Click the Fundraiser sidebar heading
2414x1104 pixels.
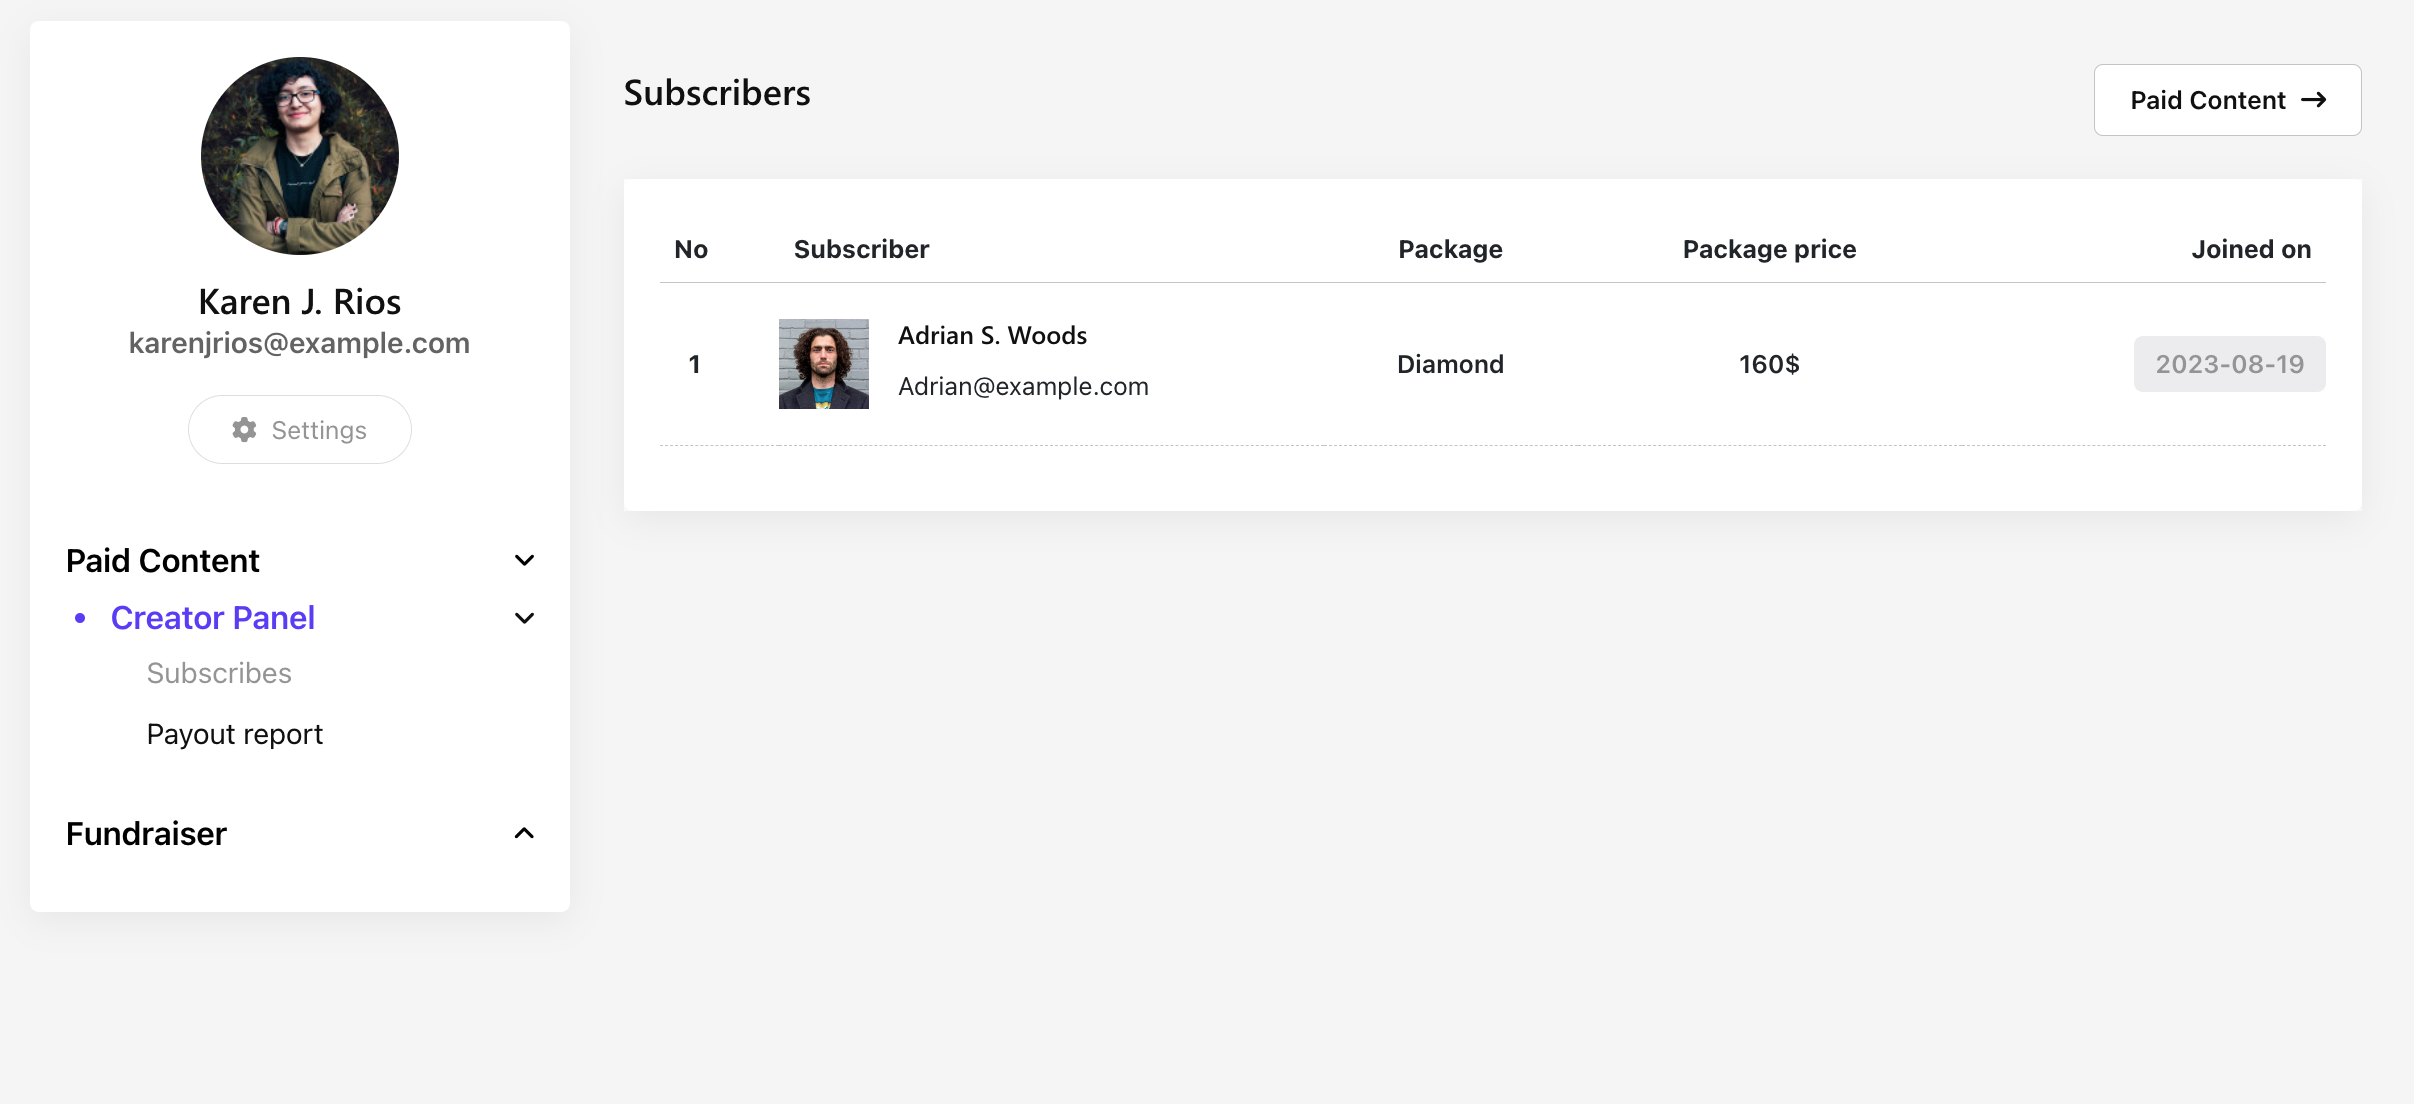coord(147,834)
